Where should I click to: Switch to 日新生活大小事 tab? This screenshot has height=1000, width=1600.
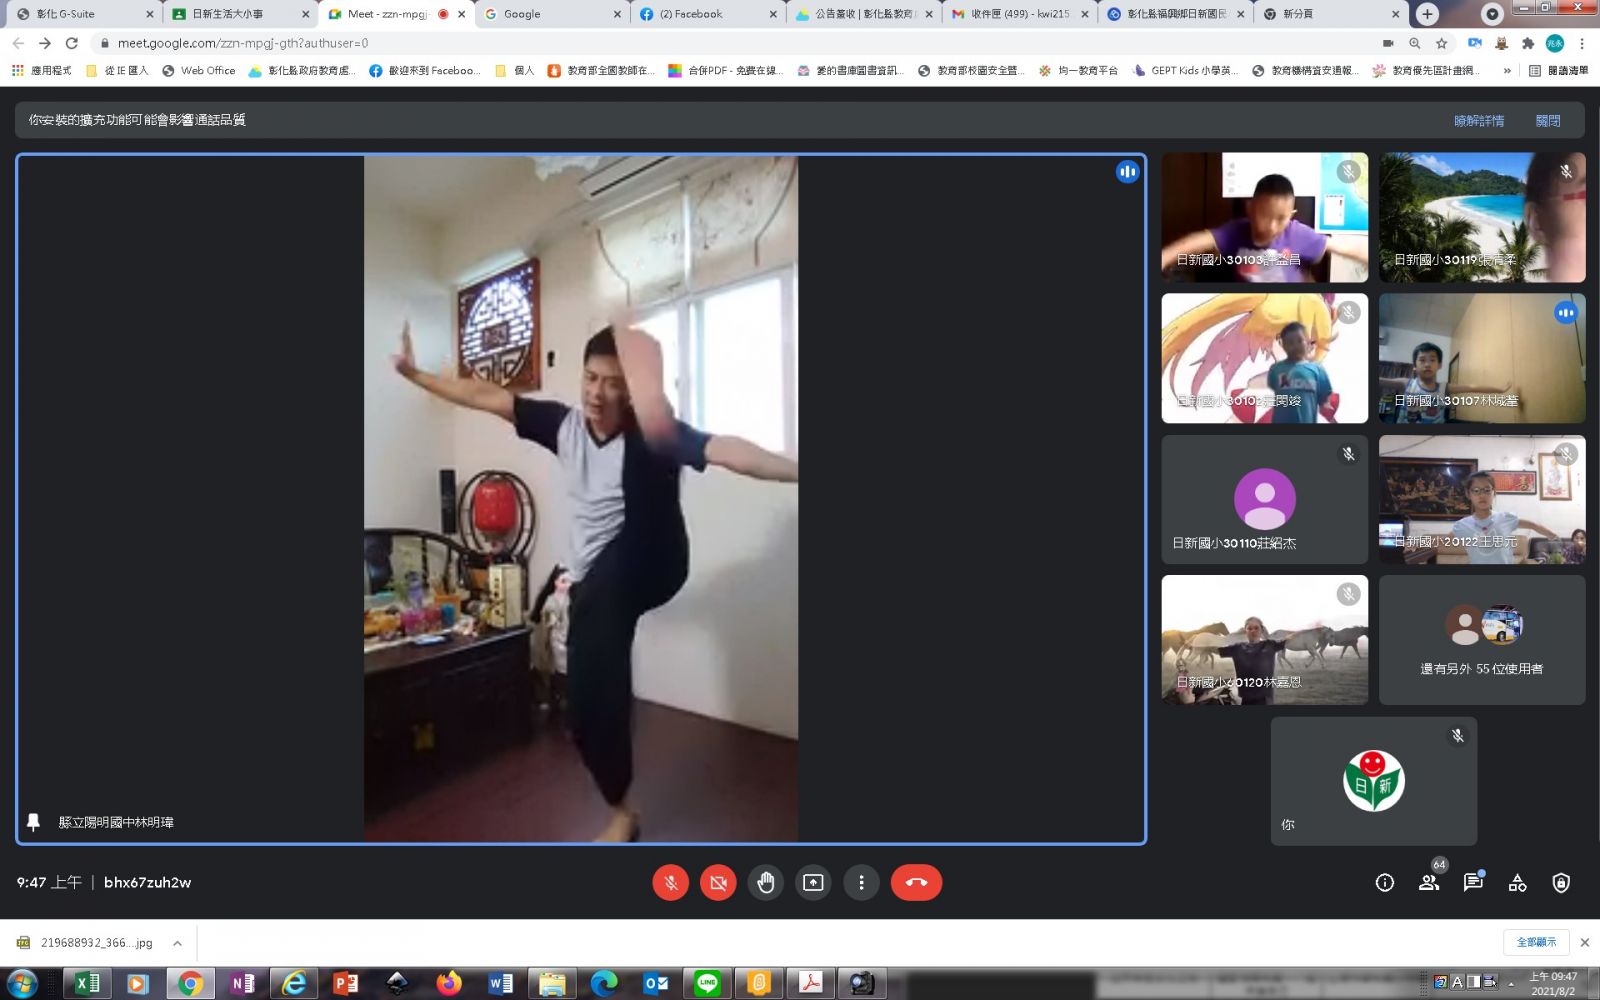click(x=238, y=14)
